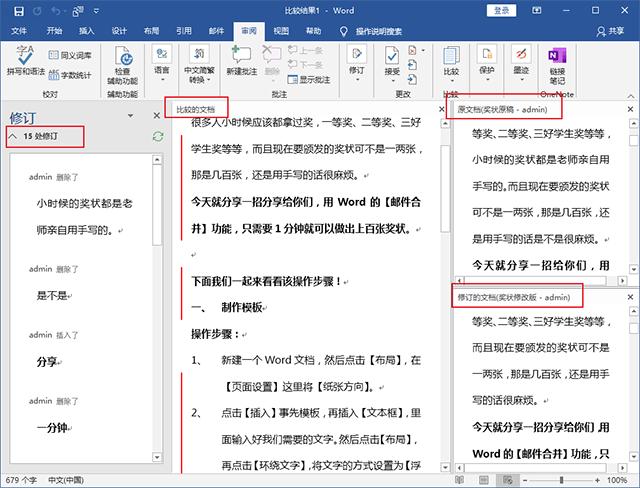The image size is (640, 488).
Task: Click the reject change icon
Action: (413, 50)
